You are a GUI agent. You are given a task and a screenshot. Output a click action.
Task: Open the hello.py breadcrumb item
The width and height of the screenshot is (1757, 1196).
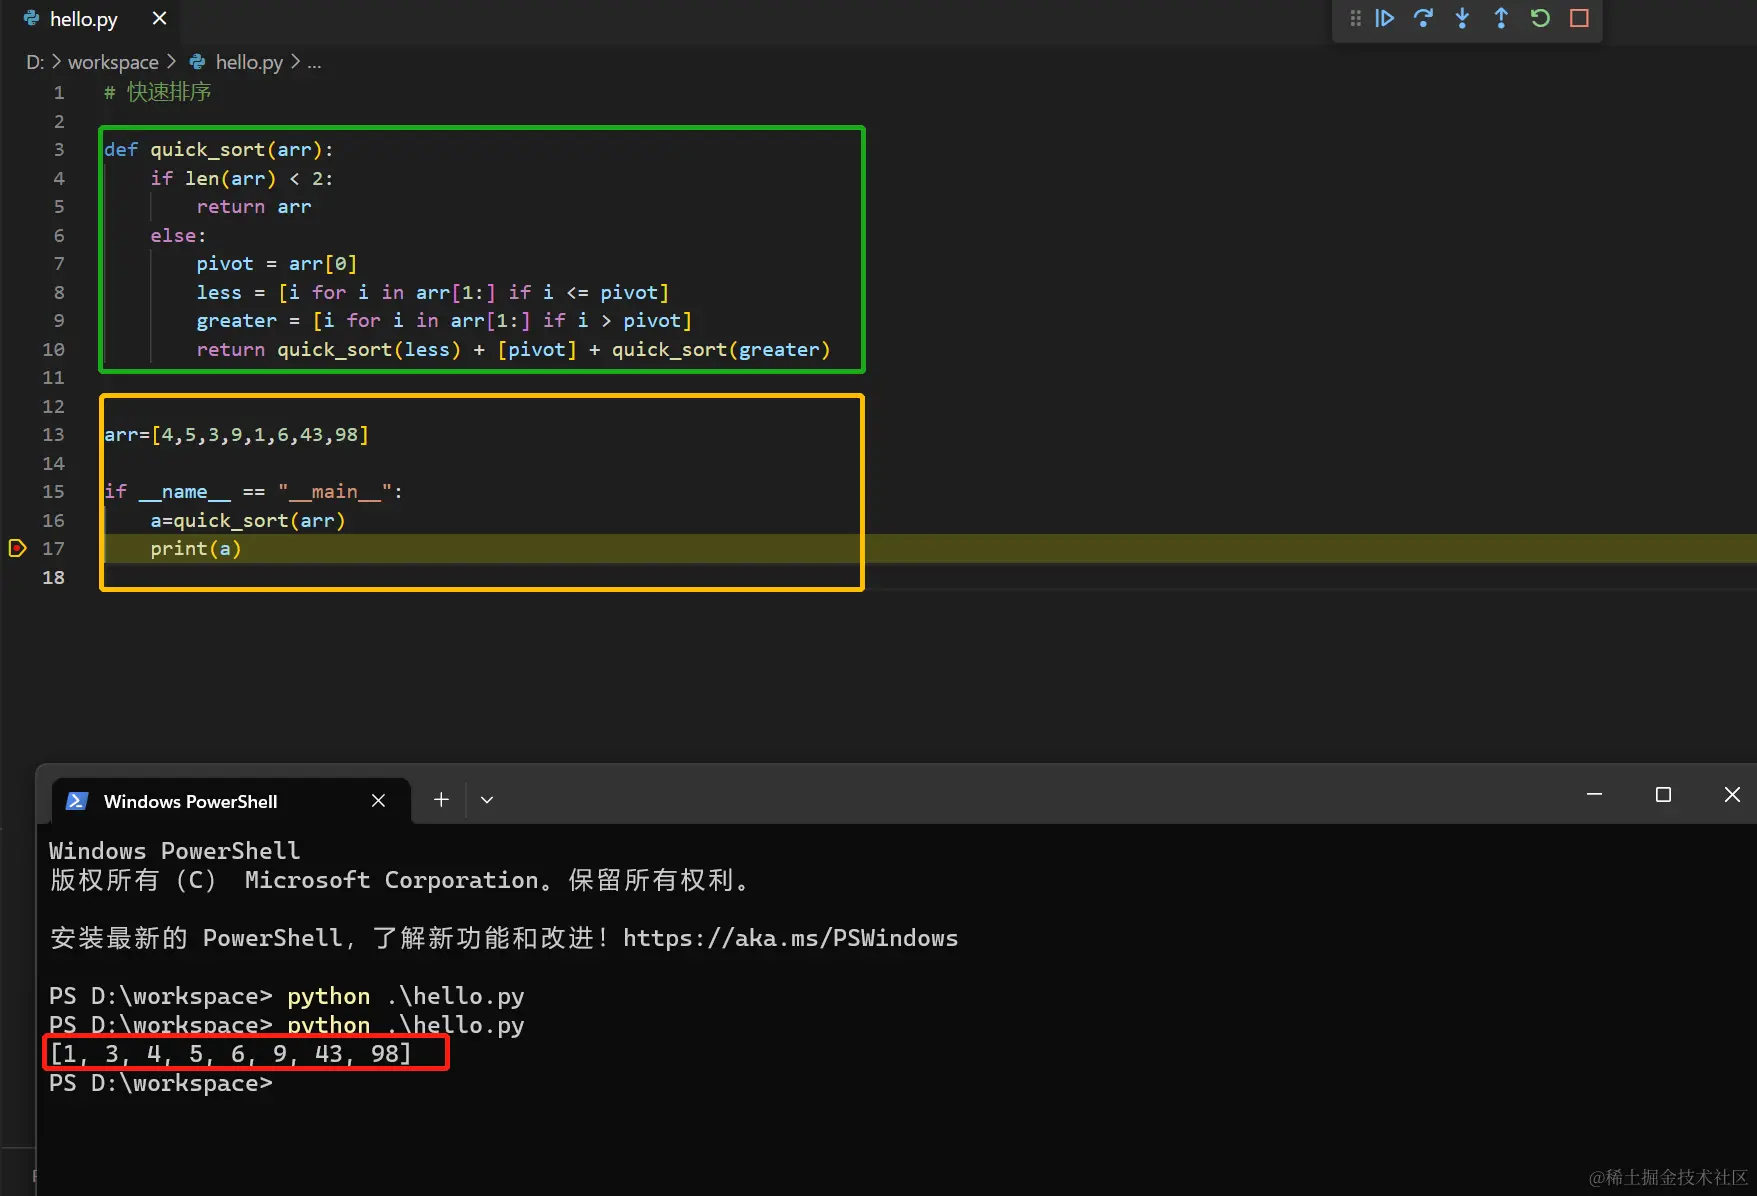pos(249,62)
